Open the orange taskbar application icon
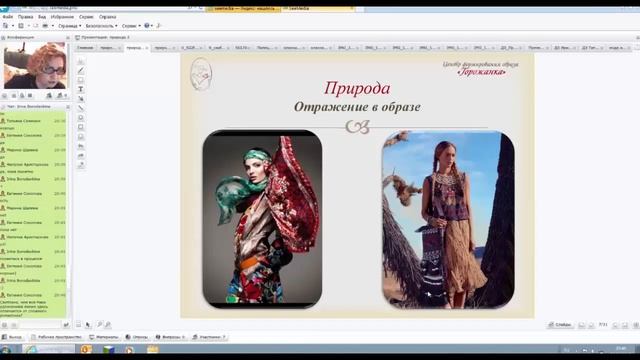640x360 pixels. click(x=86, y=349)
